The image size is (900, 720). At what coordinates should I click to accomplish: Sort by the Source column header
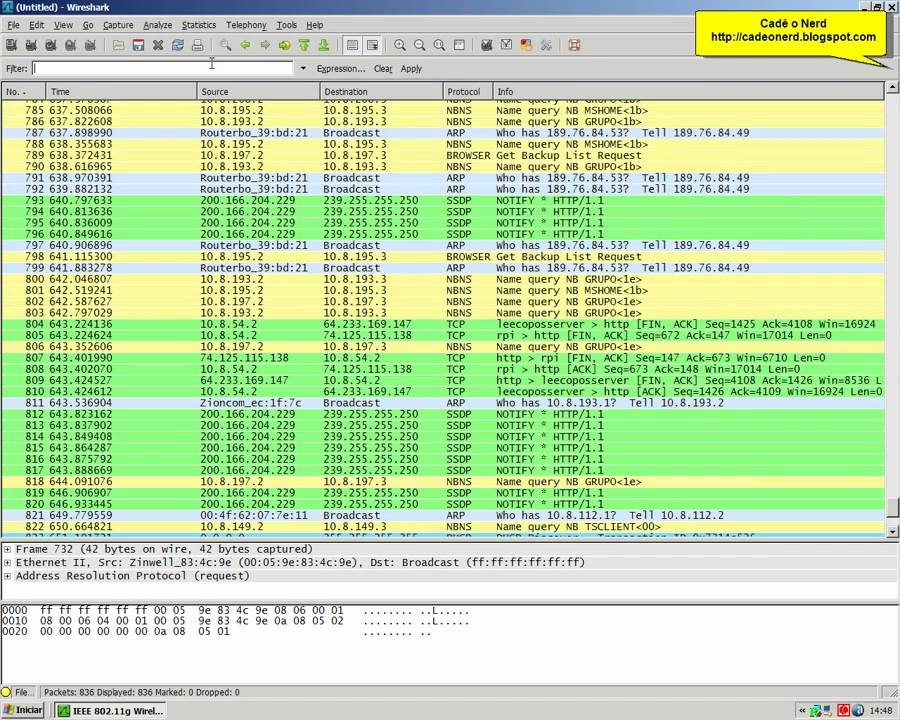point(258,91)
